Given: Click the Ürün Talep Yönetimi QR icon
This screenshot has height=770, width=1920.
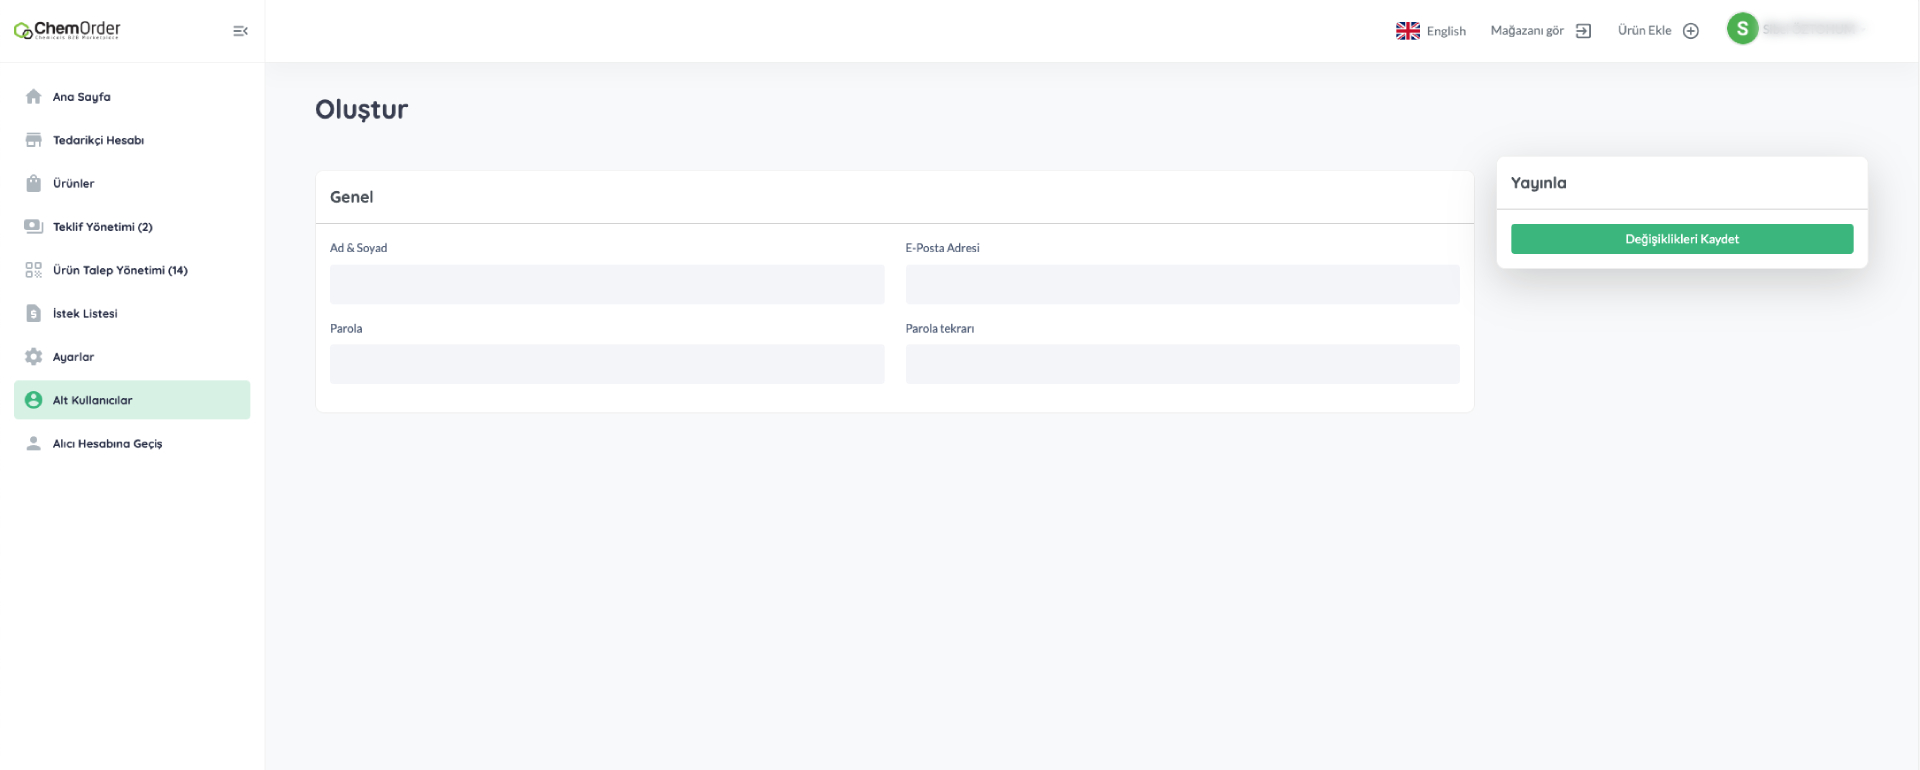Looking at the screenshot, I should click(x=33, y=270).
